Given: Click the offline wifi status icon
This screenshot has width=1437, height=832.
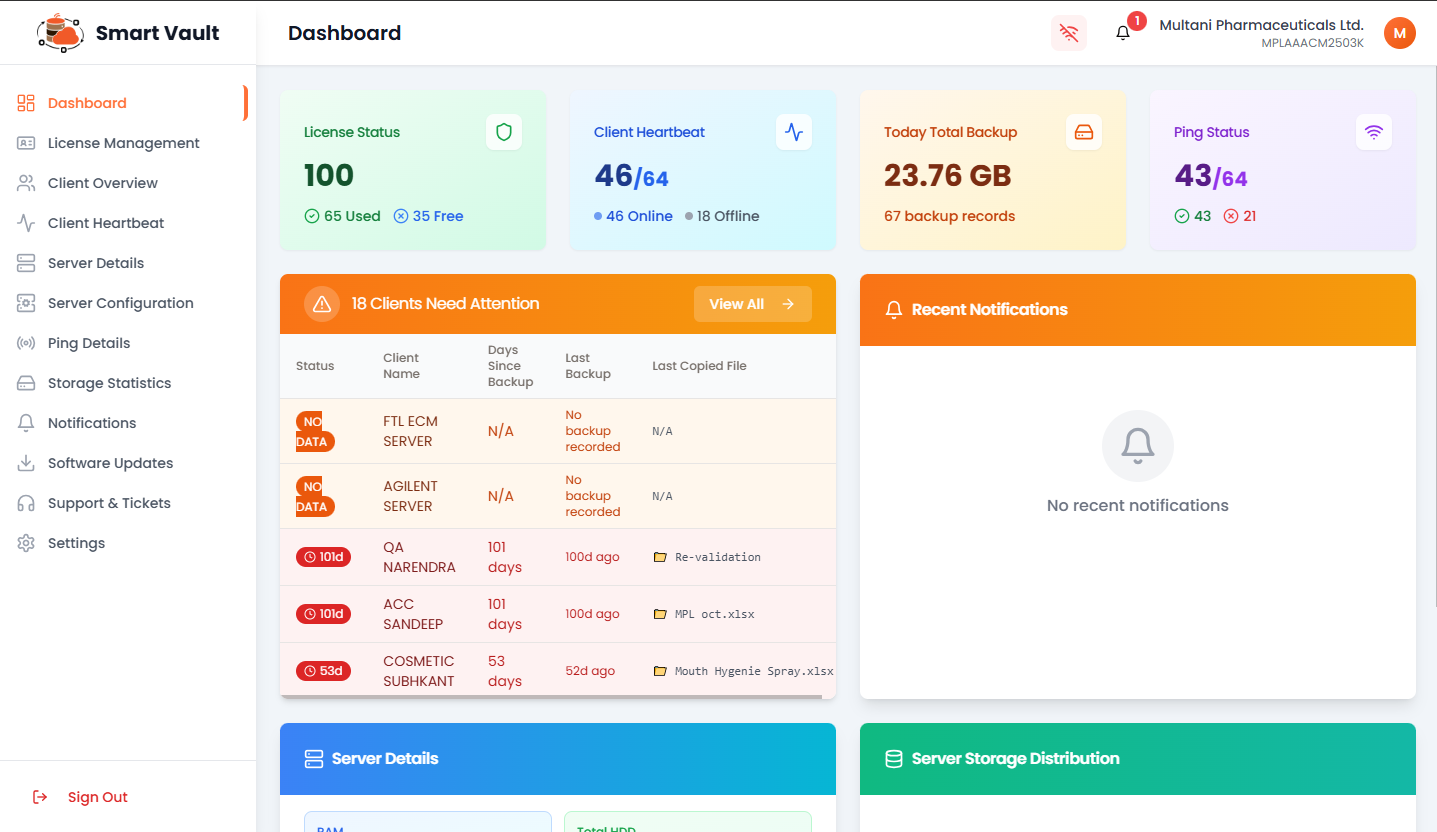Looking at the screenshot, I should pyautogui.click(x=1069, y=33).
